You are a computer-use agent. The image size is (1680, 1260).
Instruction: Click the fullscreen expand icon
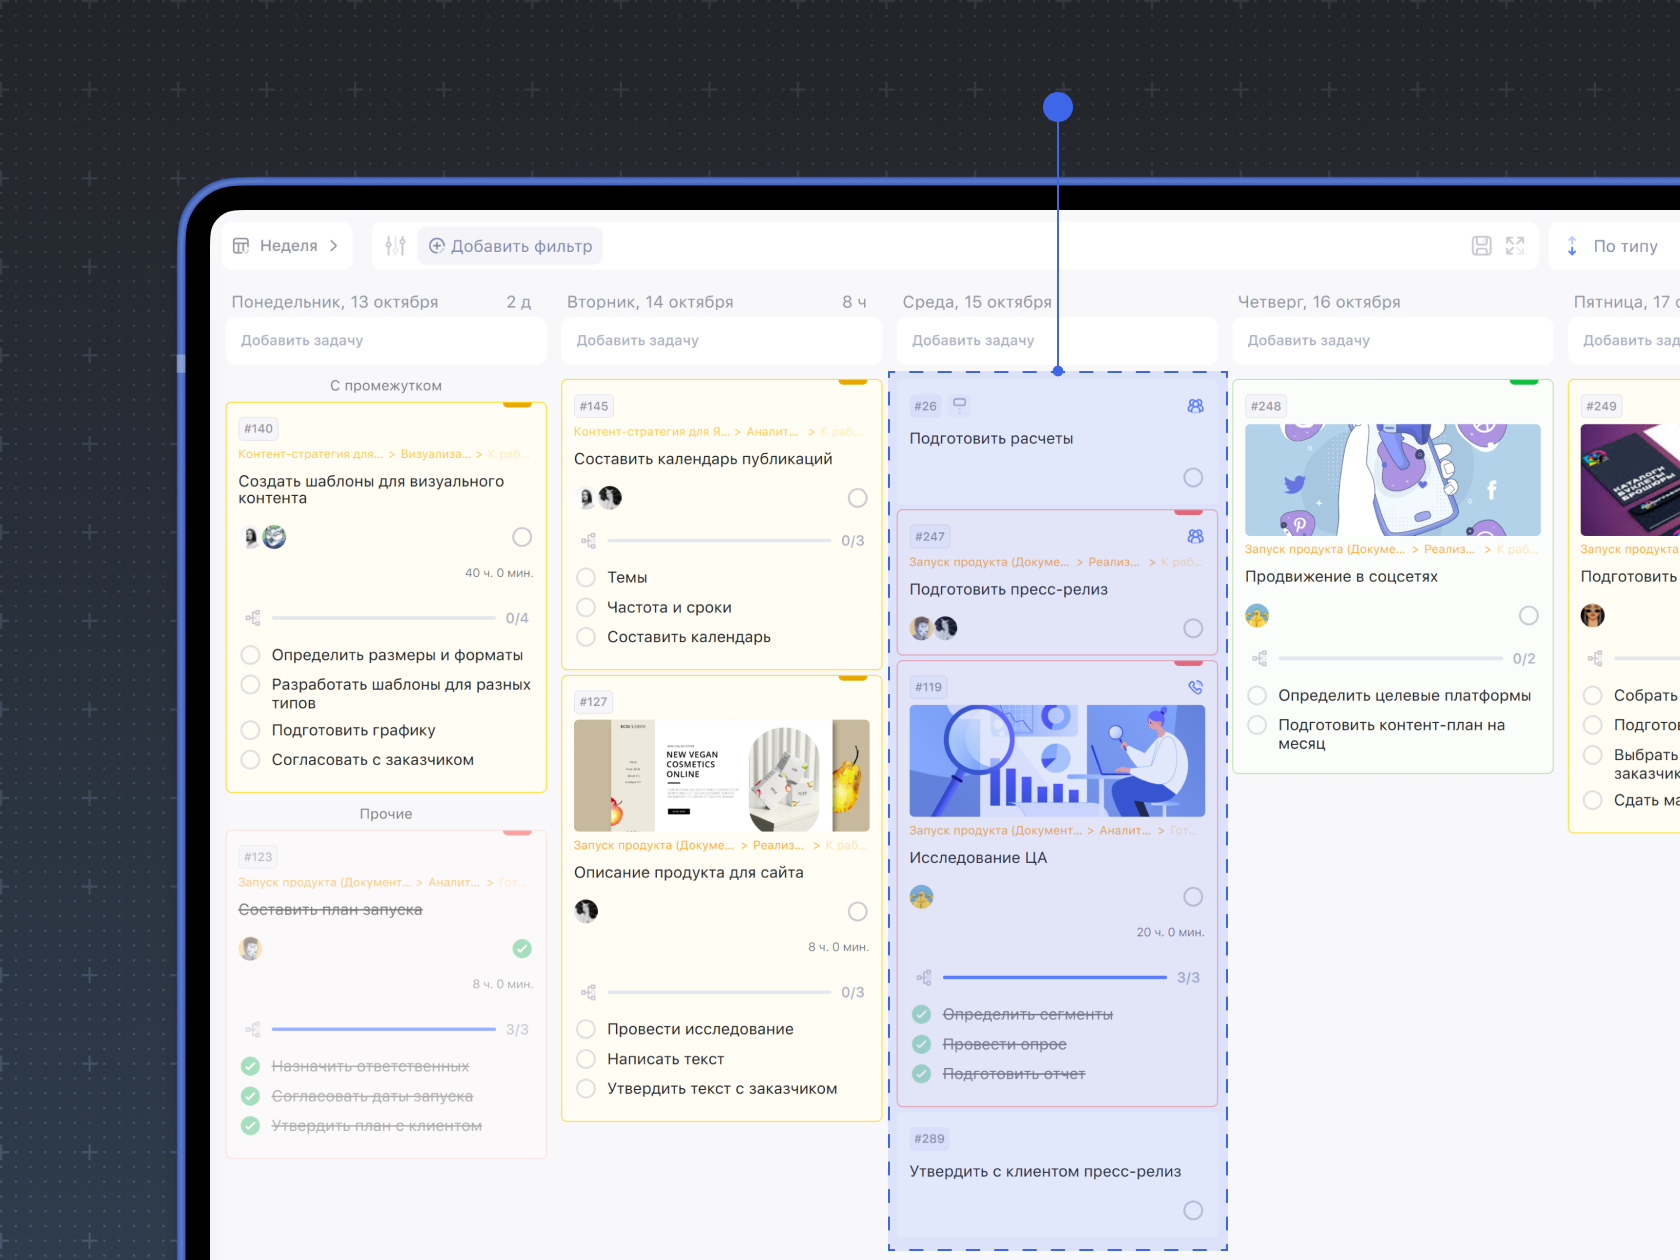[1515, 246]
